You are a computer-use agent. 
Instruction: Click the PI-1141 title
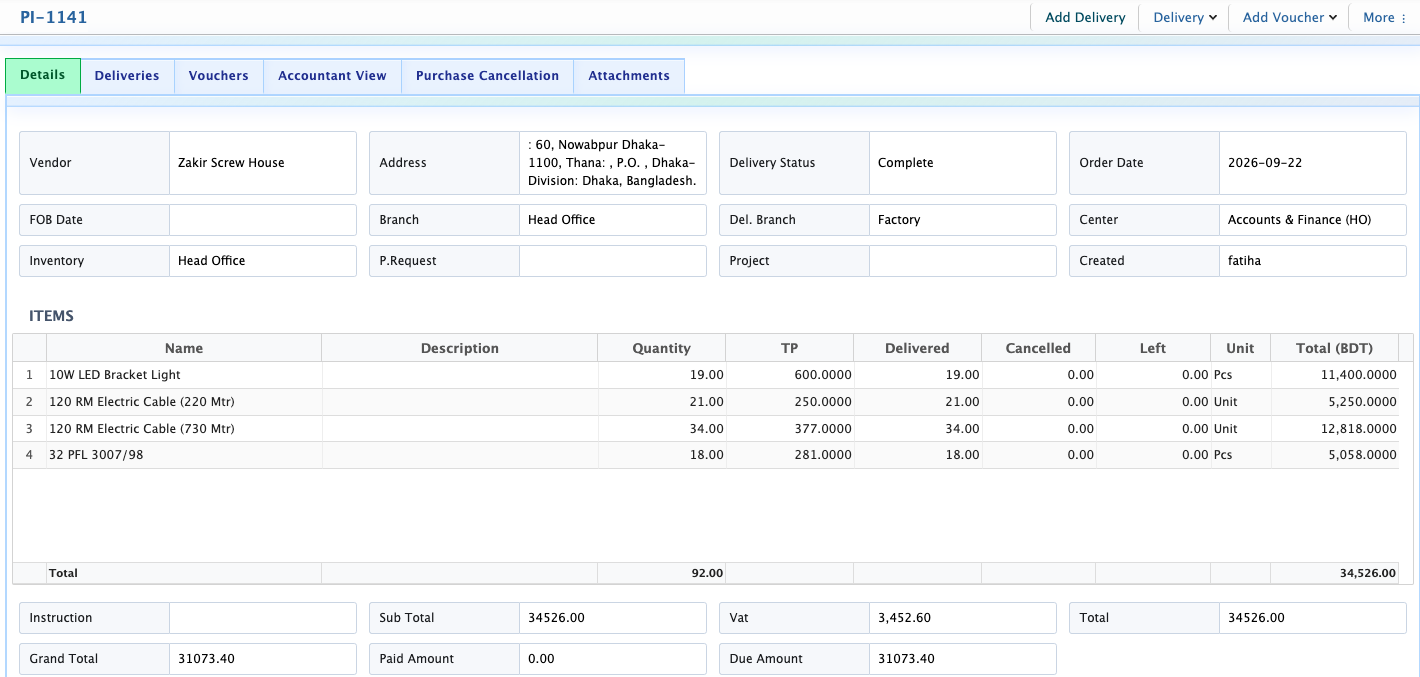tap(54, 17)
